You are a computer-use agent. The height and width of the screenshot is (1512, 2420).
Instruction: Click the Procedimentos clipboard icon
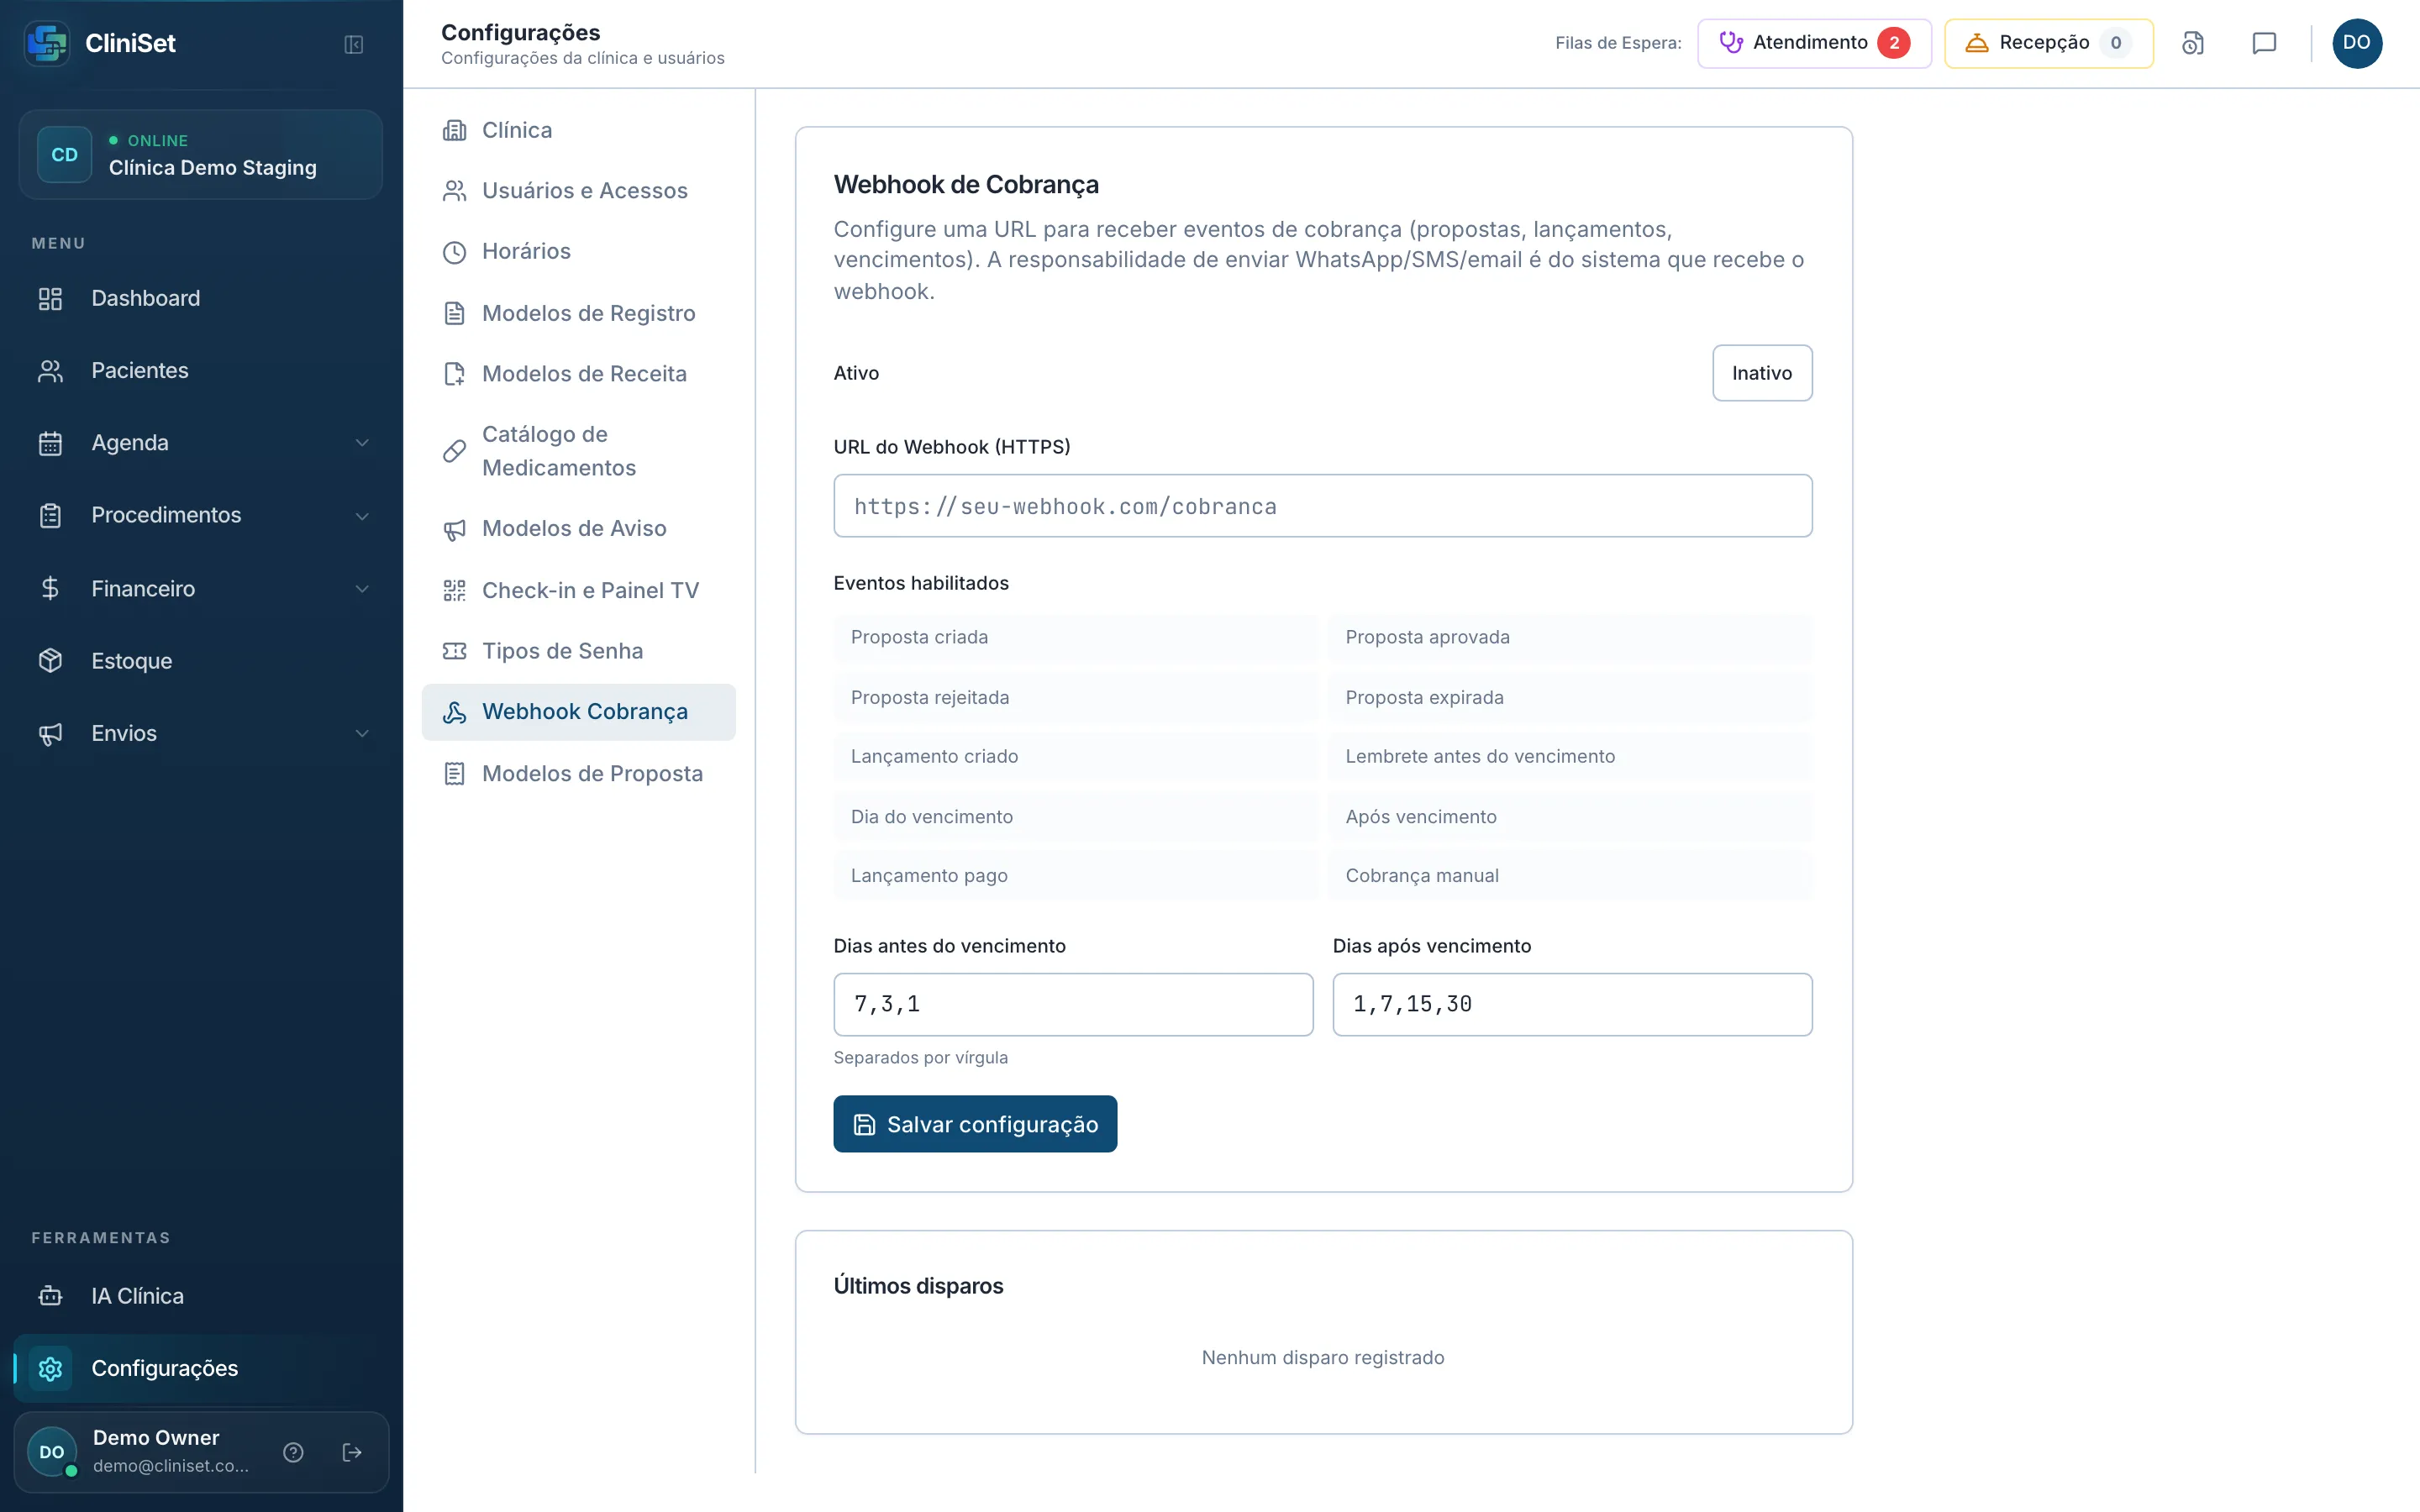coord(50,515)
